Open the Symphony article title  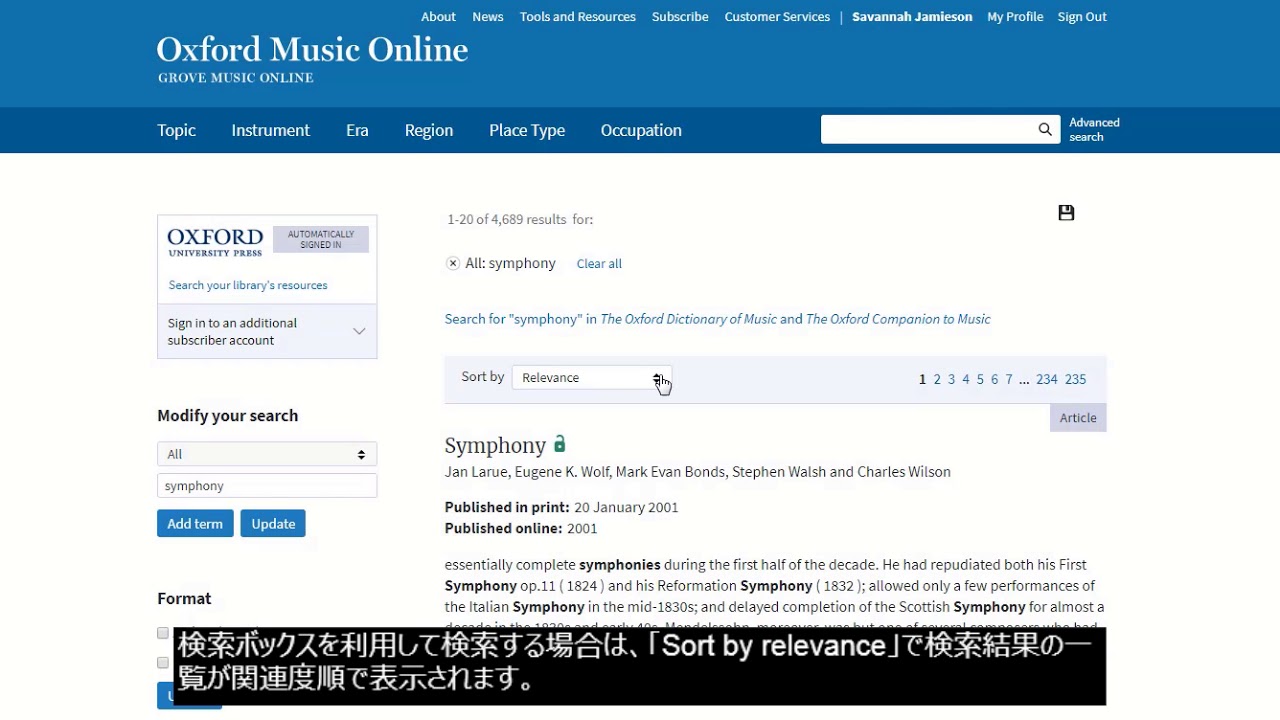point(495,445)
